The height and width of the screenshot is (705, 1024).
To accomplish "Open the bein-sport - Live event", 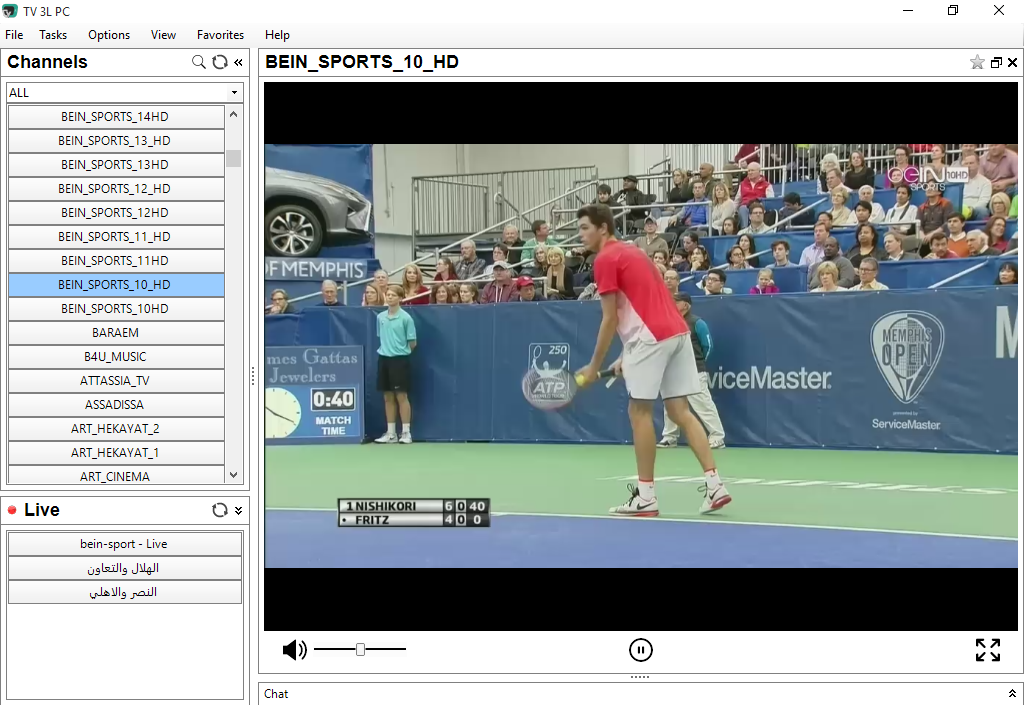I will [x=124, y=544].
